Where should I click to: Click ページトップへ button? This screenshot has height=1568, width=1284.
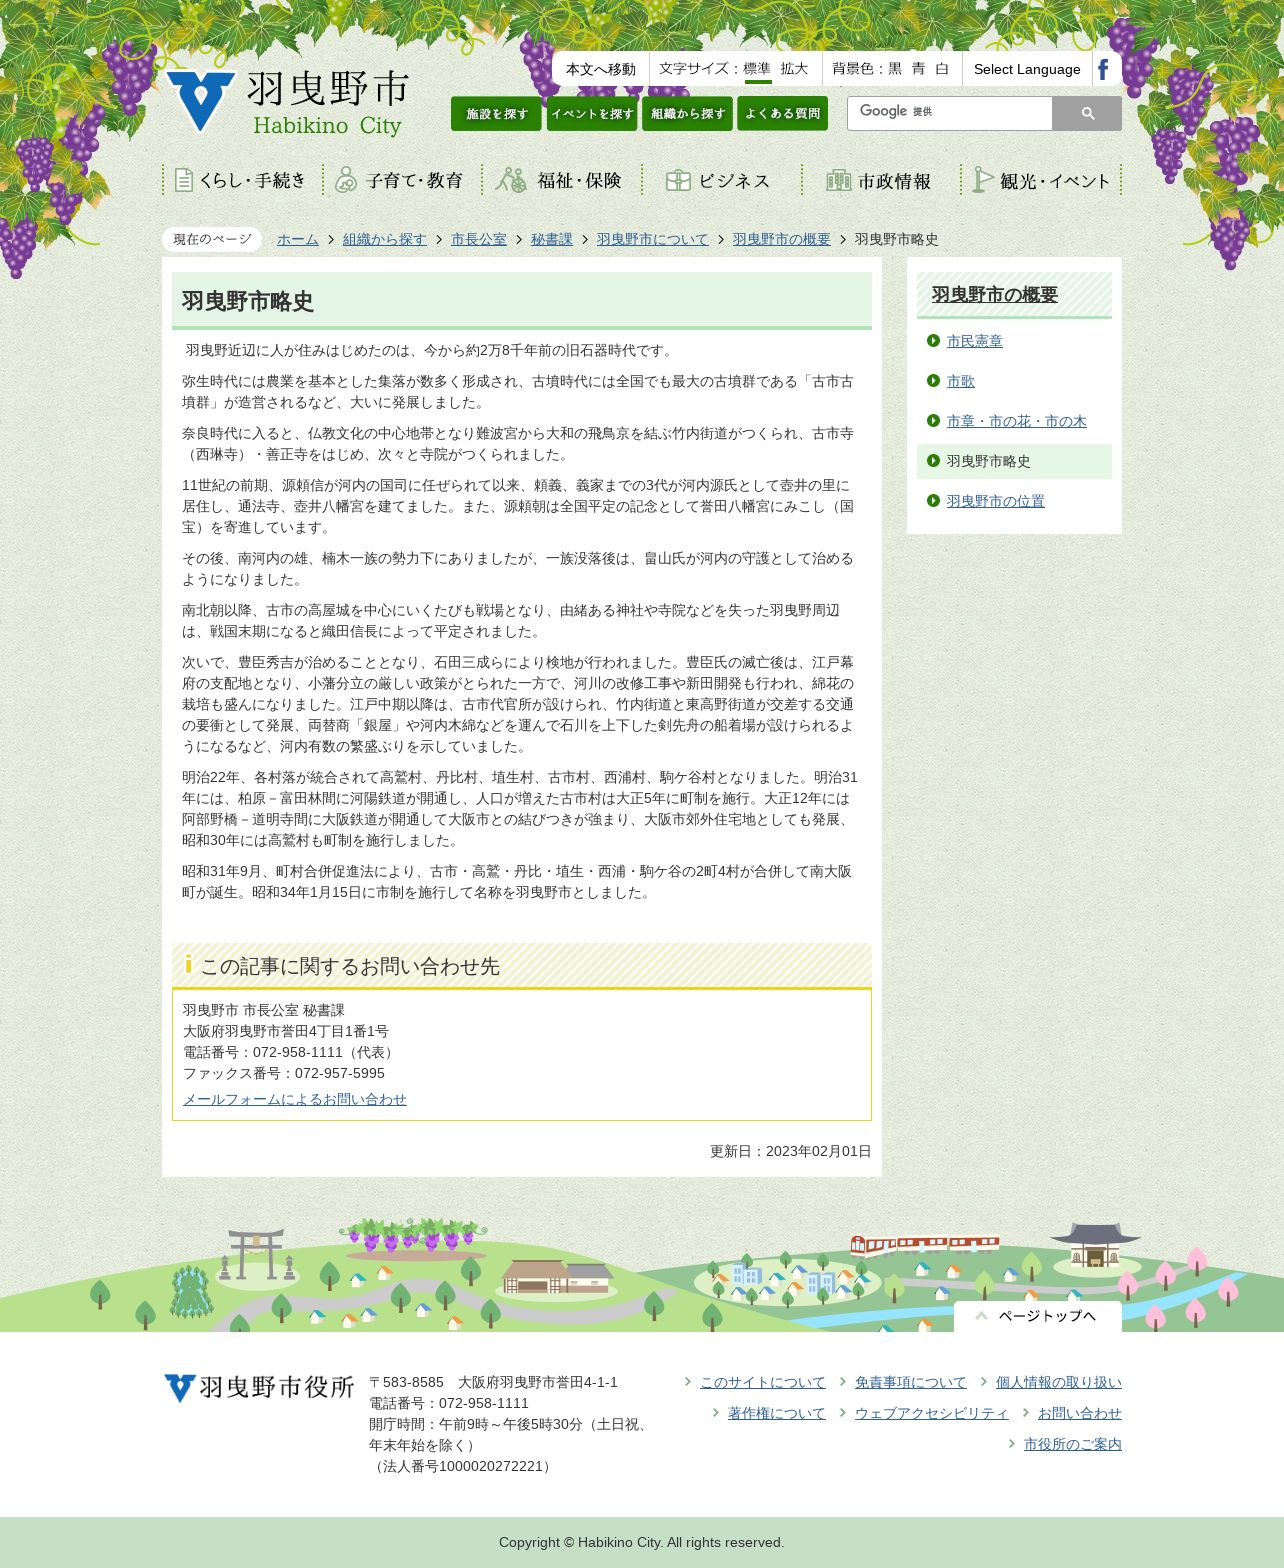coord(1038,1316)
